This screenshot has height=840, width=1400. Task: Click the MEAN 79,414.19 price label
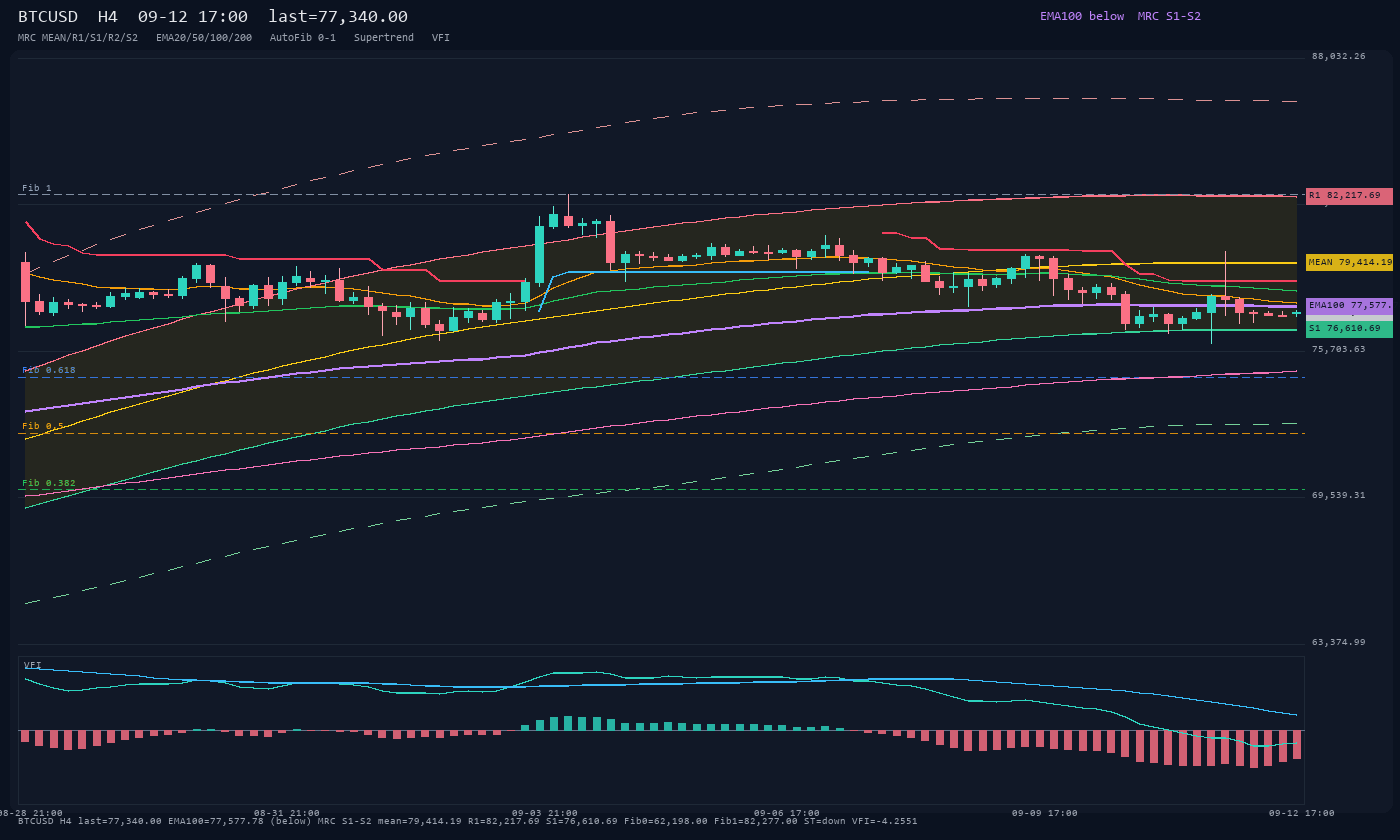[x=1349, y=262]
